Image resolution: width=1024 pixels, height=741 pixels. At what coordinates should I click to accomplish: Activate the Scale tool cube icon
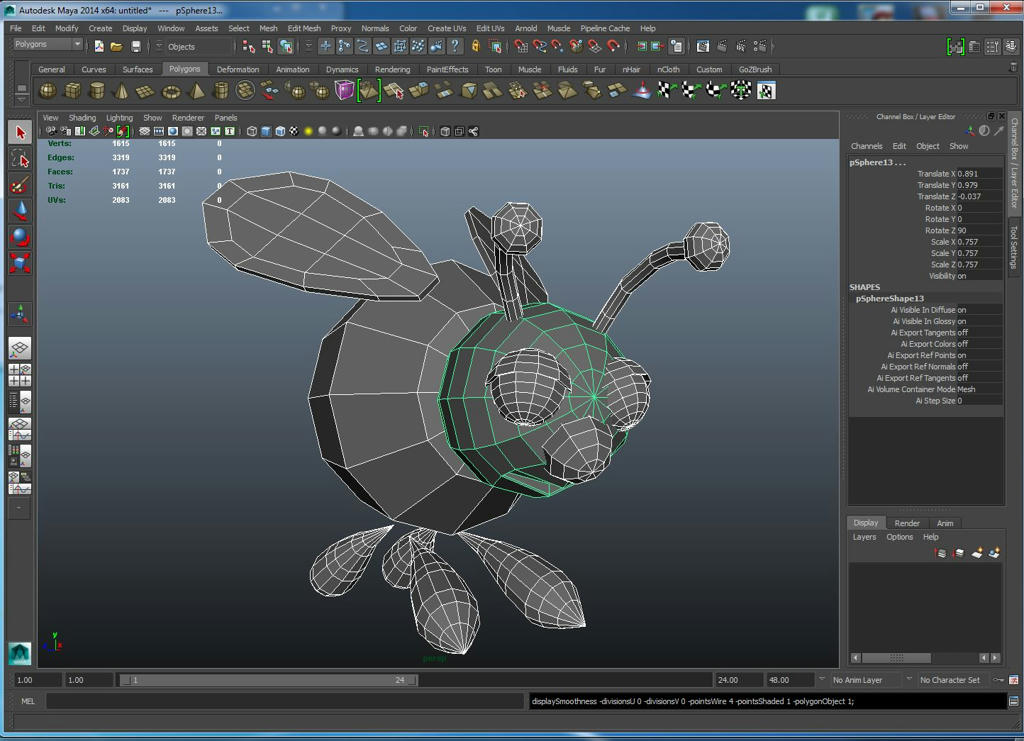click(x=20, y=263)
